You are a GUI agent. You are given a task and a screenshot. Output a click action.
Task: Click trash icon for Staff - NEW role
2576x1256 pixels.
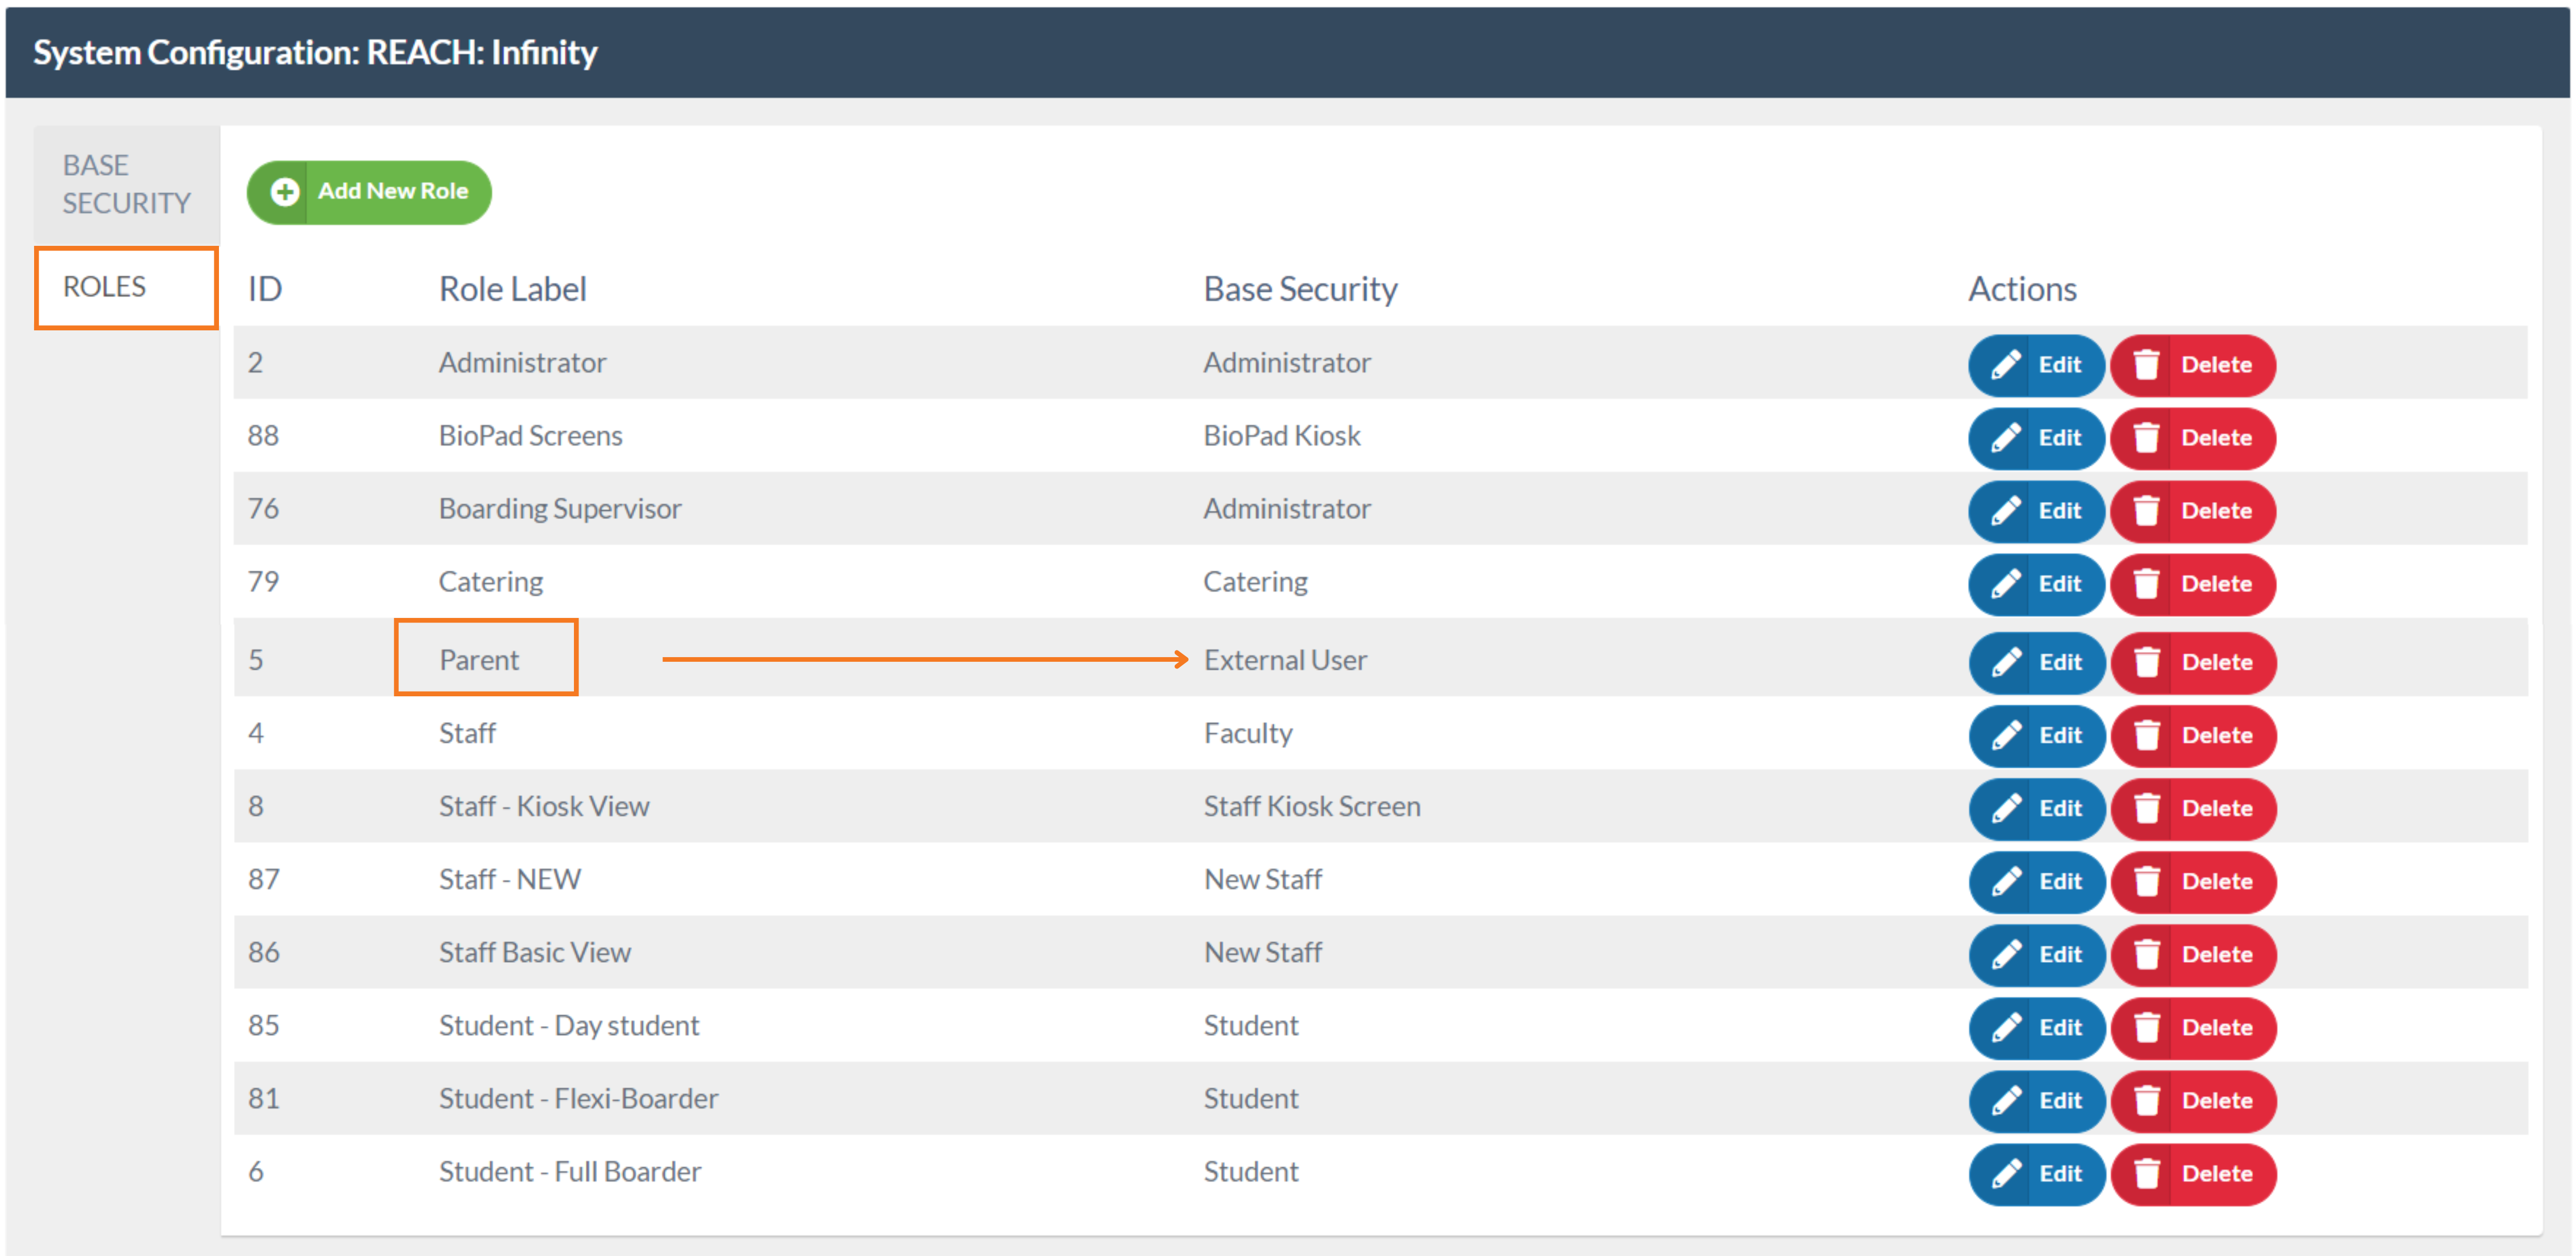[2146, 881]
